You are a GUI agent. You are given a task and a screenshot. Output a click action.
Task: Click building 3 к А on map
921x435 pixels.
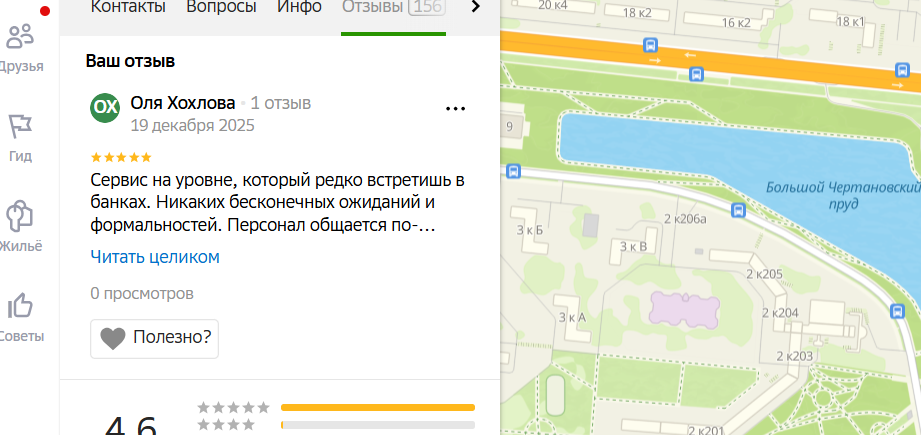point(573,318)
